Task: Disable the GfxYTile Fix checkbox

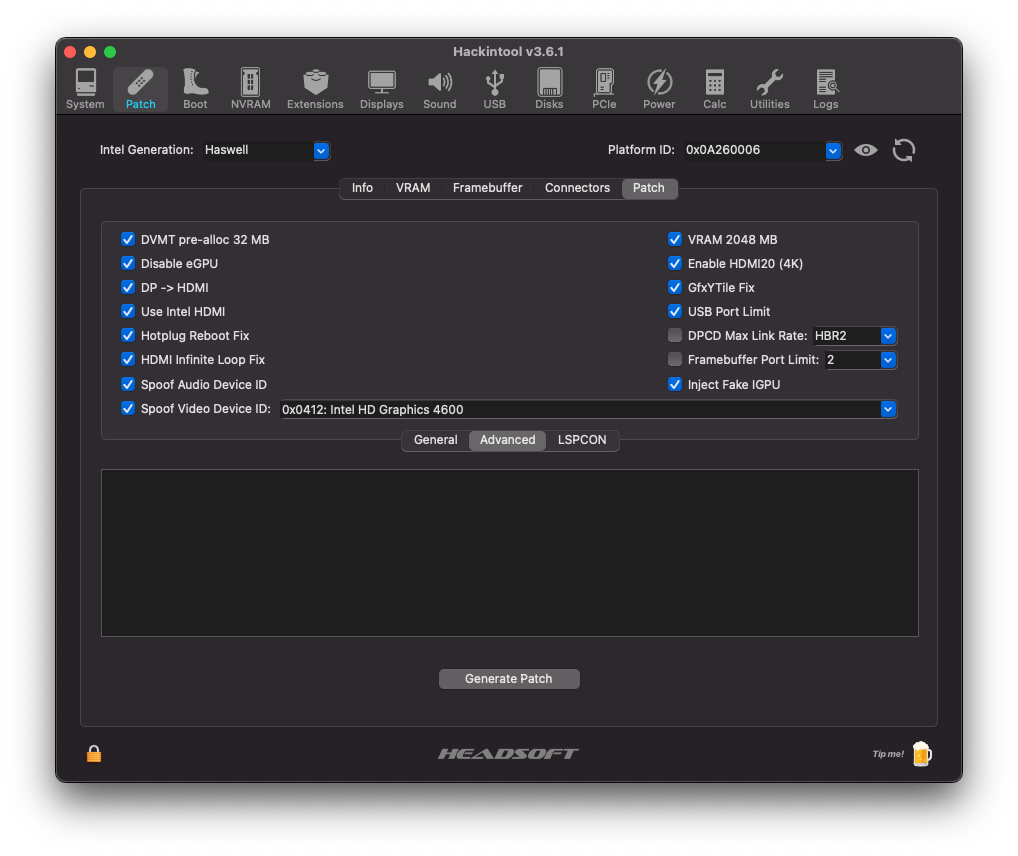Action: click(x=675, y=288)
